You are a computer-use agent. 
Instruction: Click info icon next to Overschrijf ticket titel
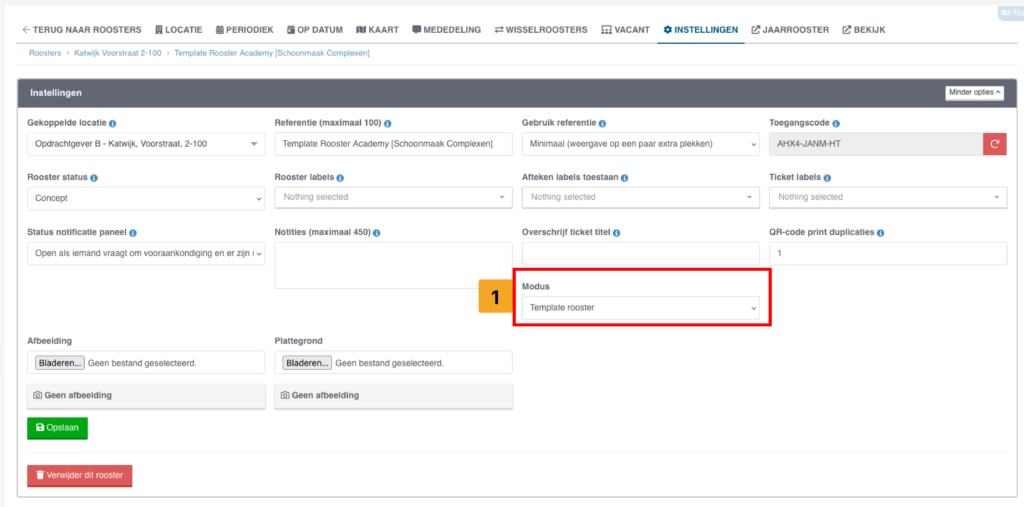(x=617, y=233)
